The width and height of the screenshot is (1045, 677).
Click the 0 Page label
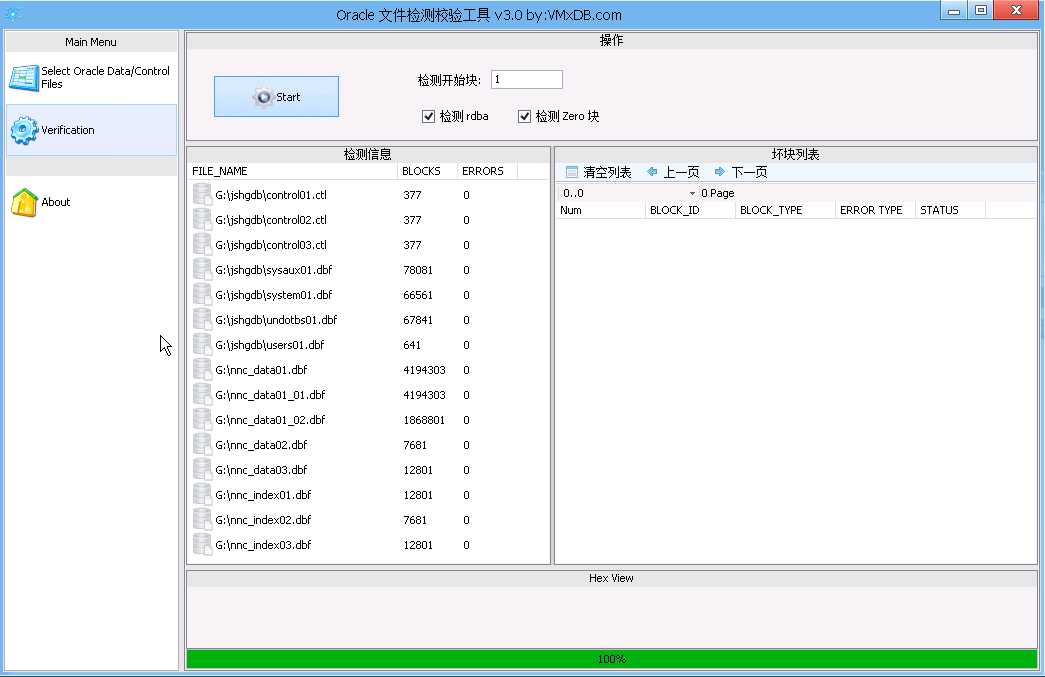(x=718, y=193)
